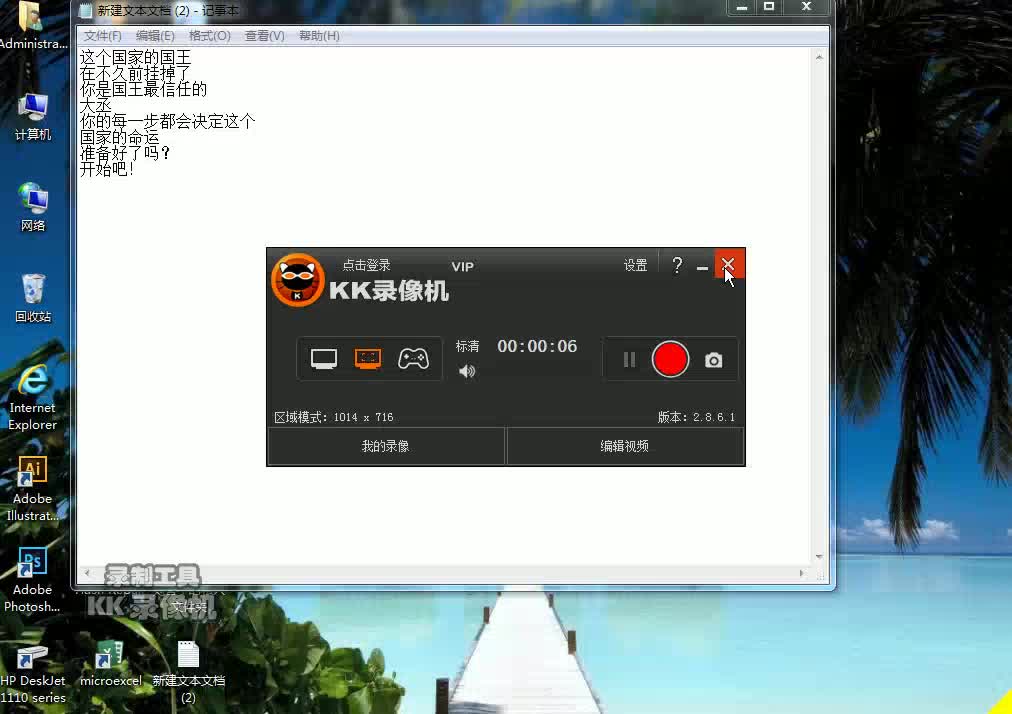Open the 标清 quality selector

pos(466,345)
